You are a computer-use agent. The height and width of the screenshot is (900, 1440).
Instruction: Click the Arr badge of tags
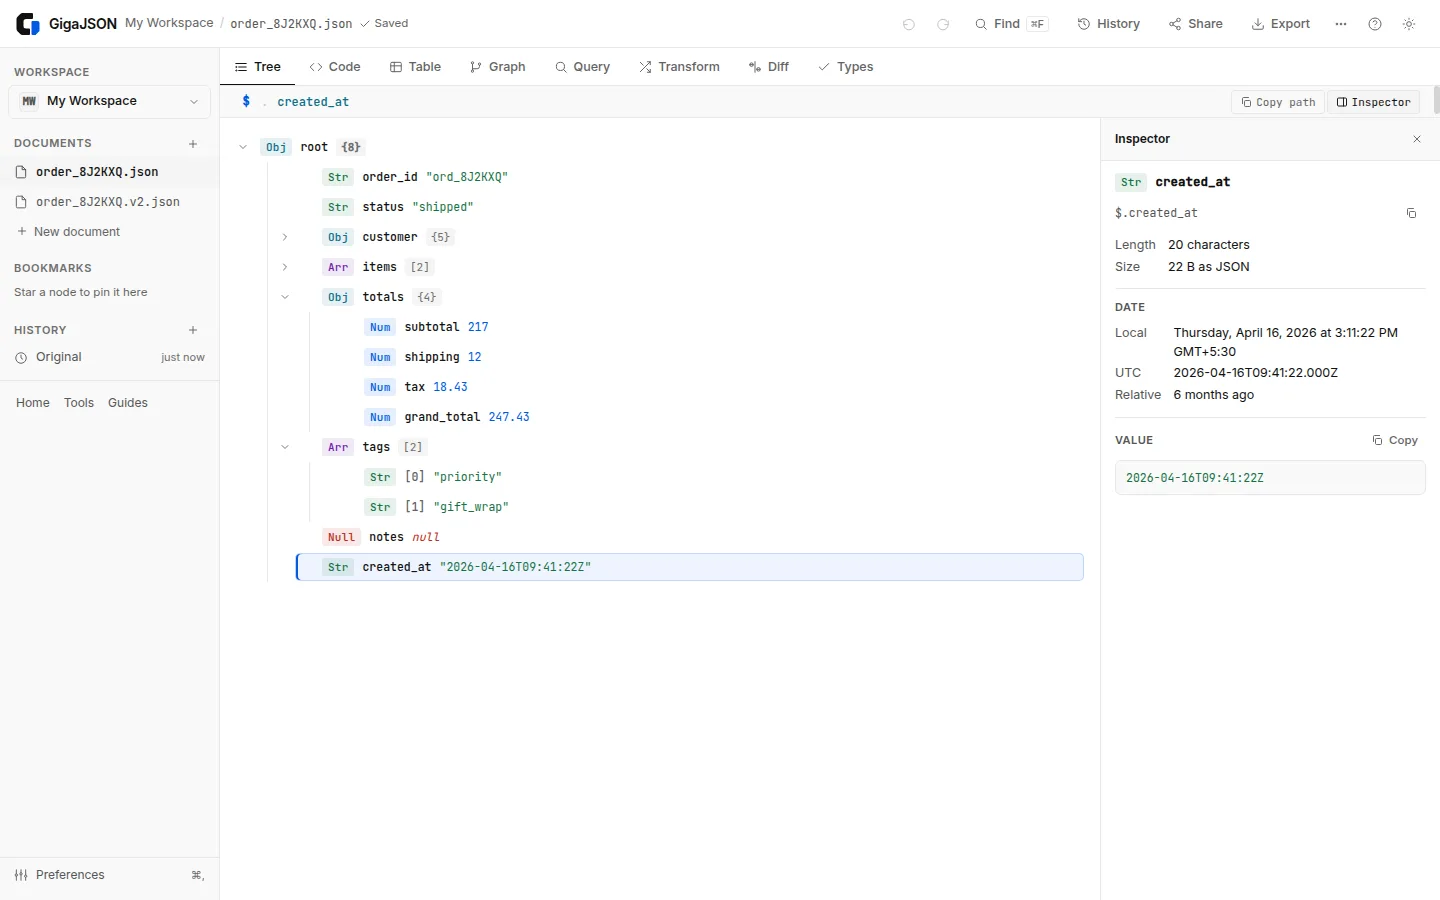click(x=338, y=447)
